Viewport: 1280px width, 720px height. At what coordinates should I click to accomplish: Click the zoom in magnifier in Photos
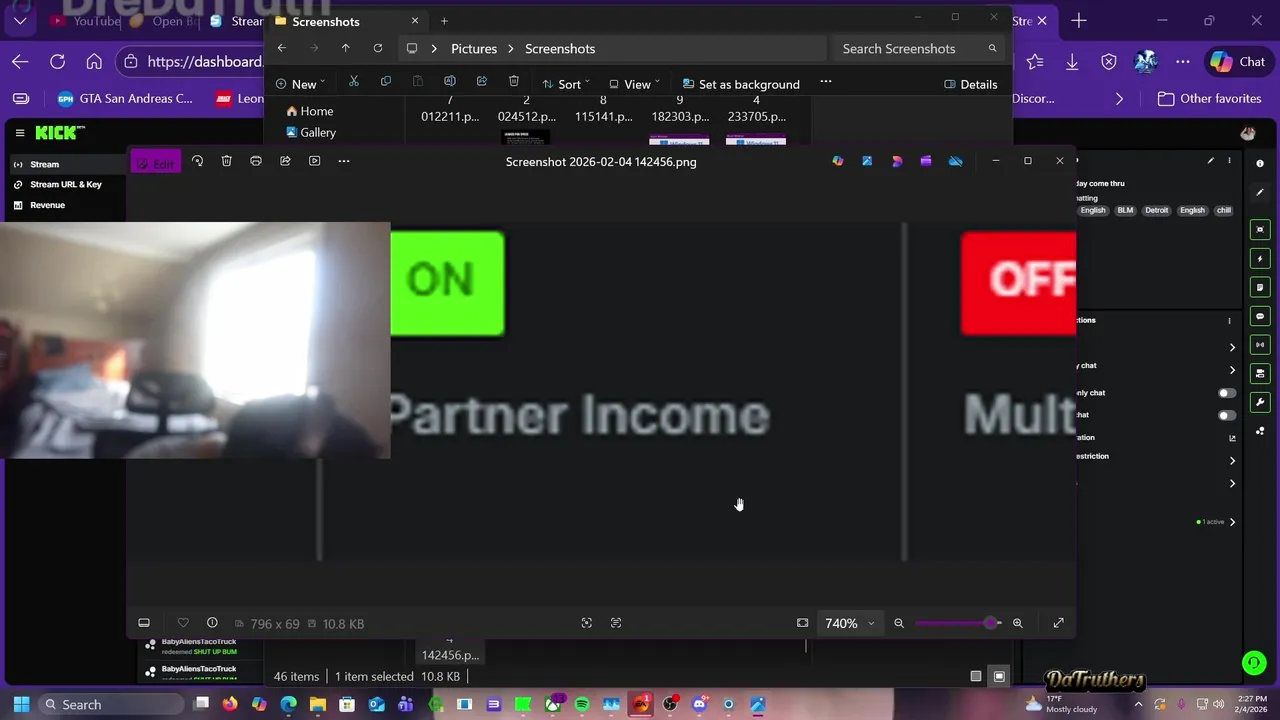point(1018,623)
